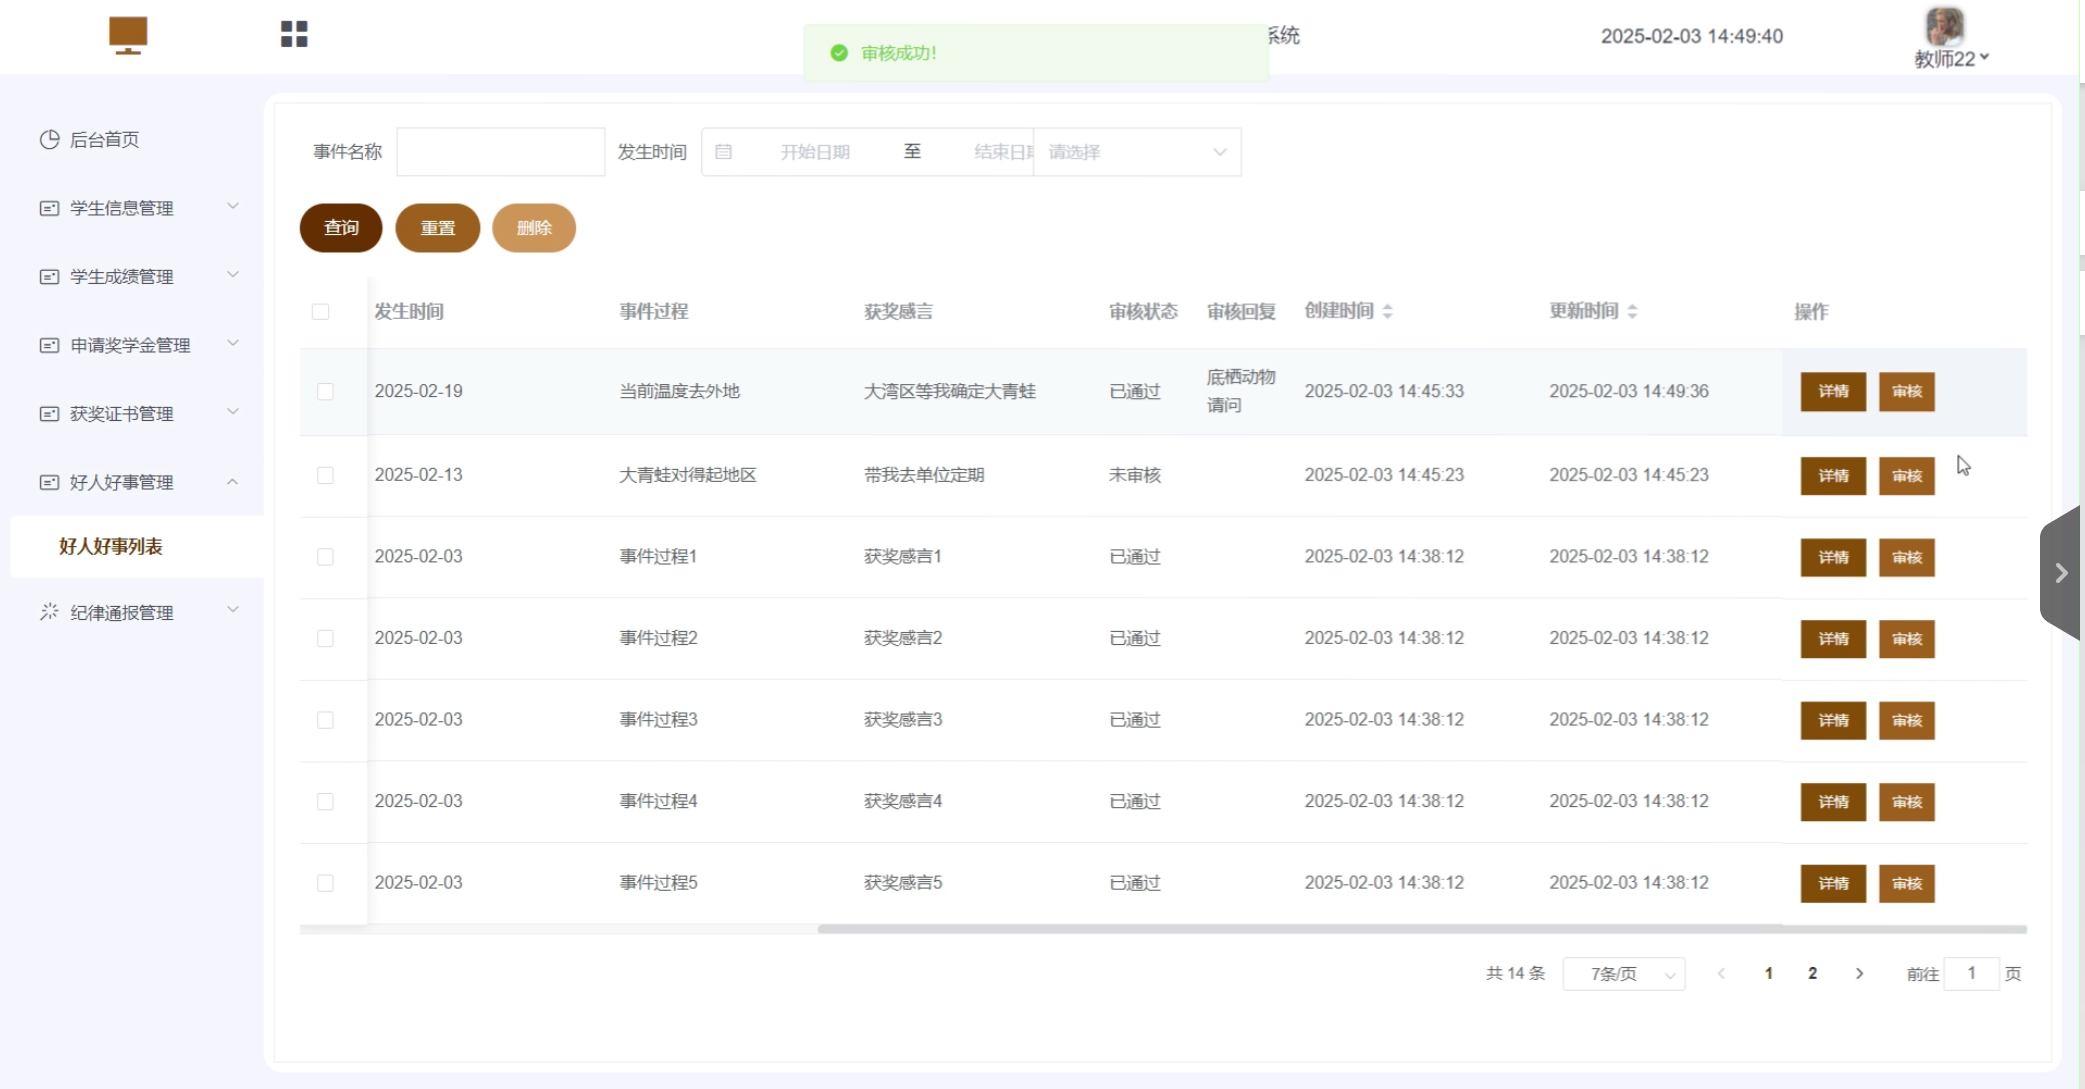Open the 7条/页 page size dropdown
Image resolution: width=2085 pixels, height=1089 pixels.
[x=1623, y=973]
